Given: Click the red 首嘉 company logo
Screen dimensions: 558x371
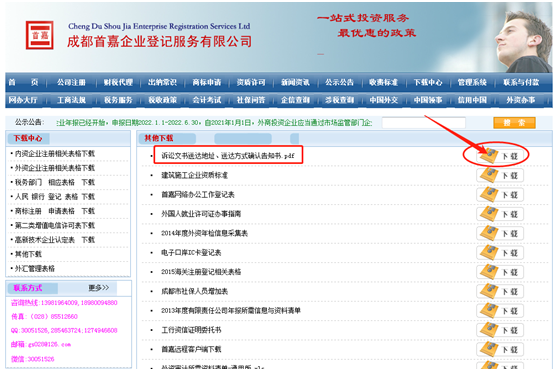Looking at the screenshot, I should (40, 35).
